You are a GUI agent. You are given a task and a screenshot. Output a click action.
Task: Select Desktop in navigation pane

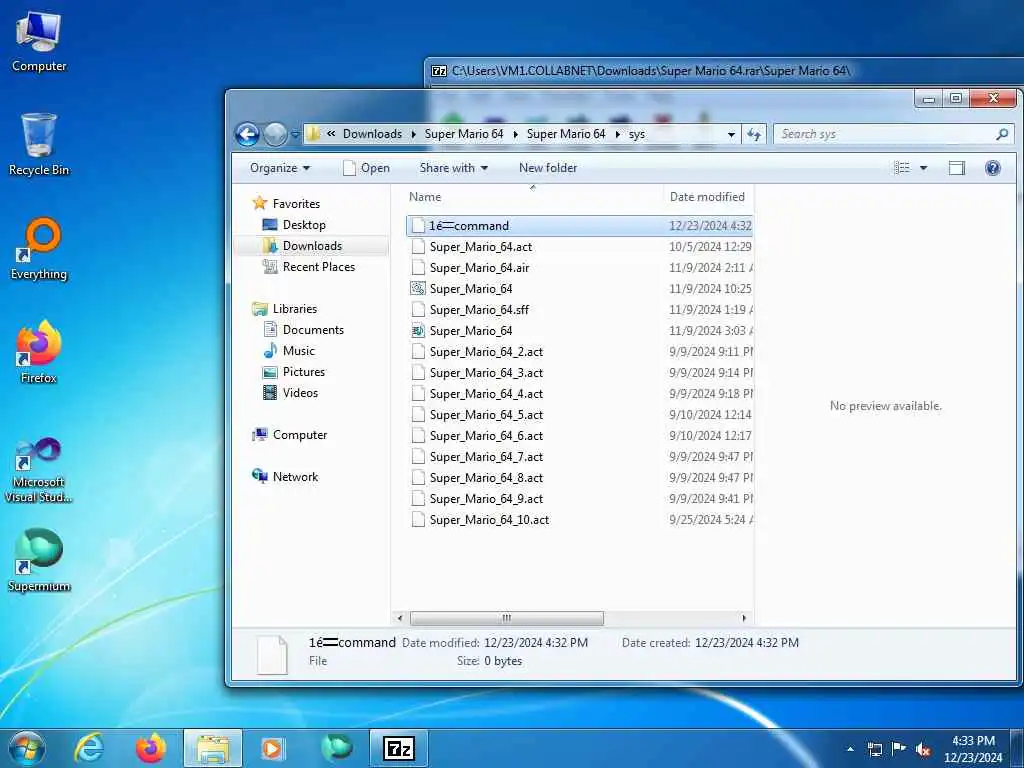pos(304,225)
